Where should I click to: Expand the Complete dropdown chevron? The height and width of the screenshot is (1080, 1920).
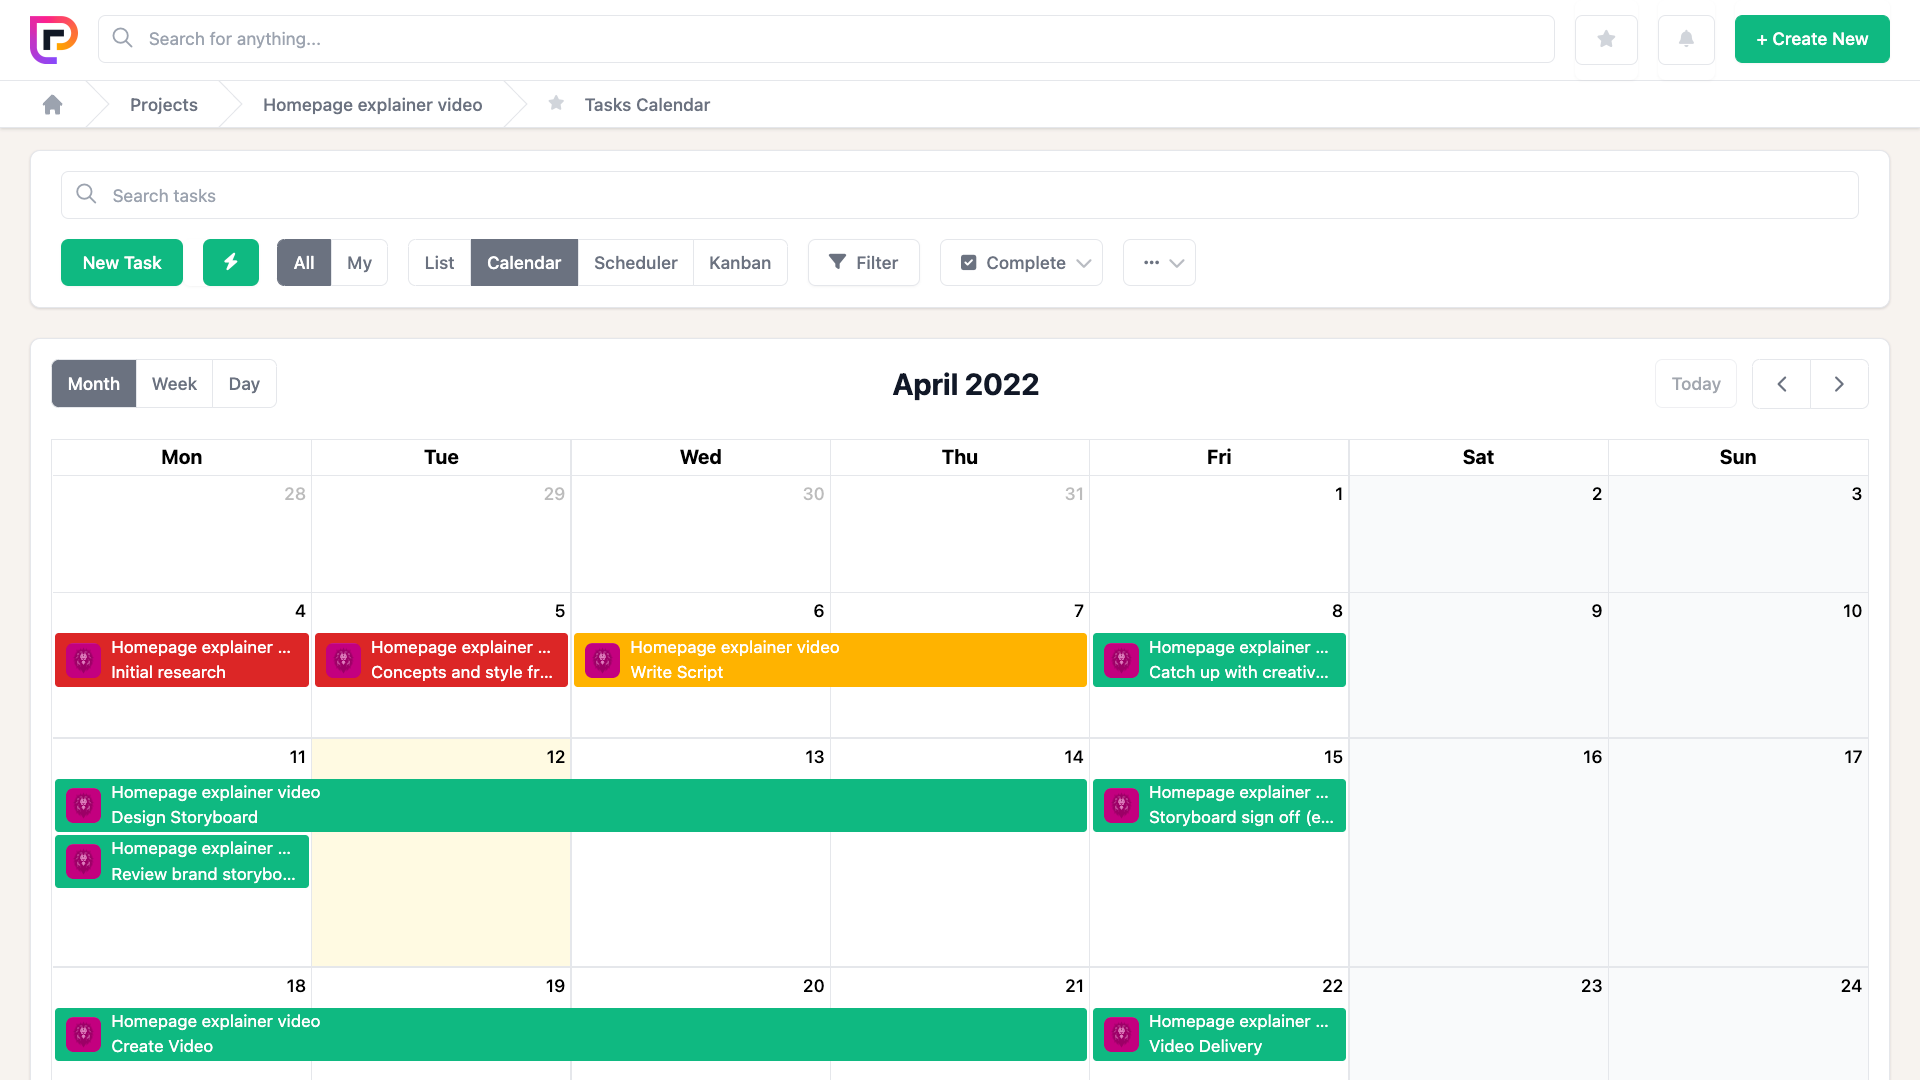pyautogui.click(x=1084, y=263)
